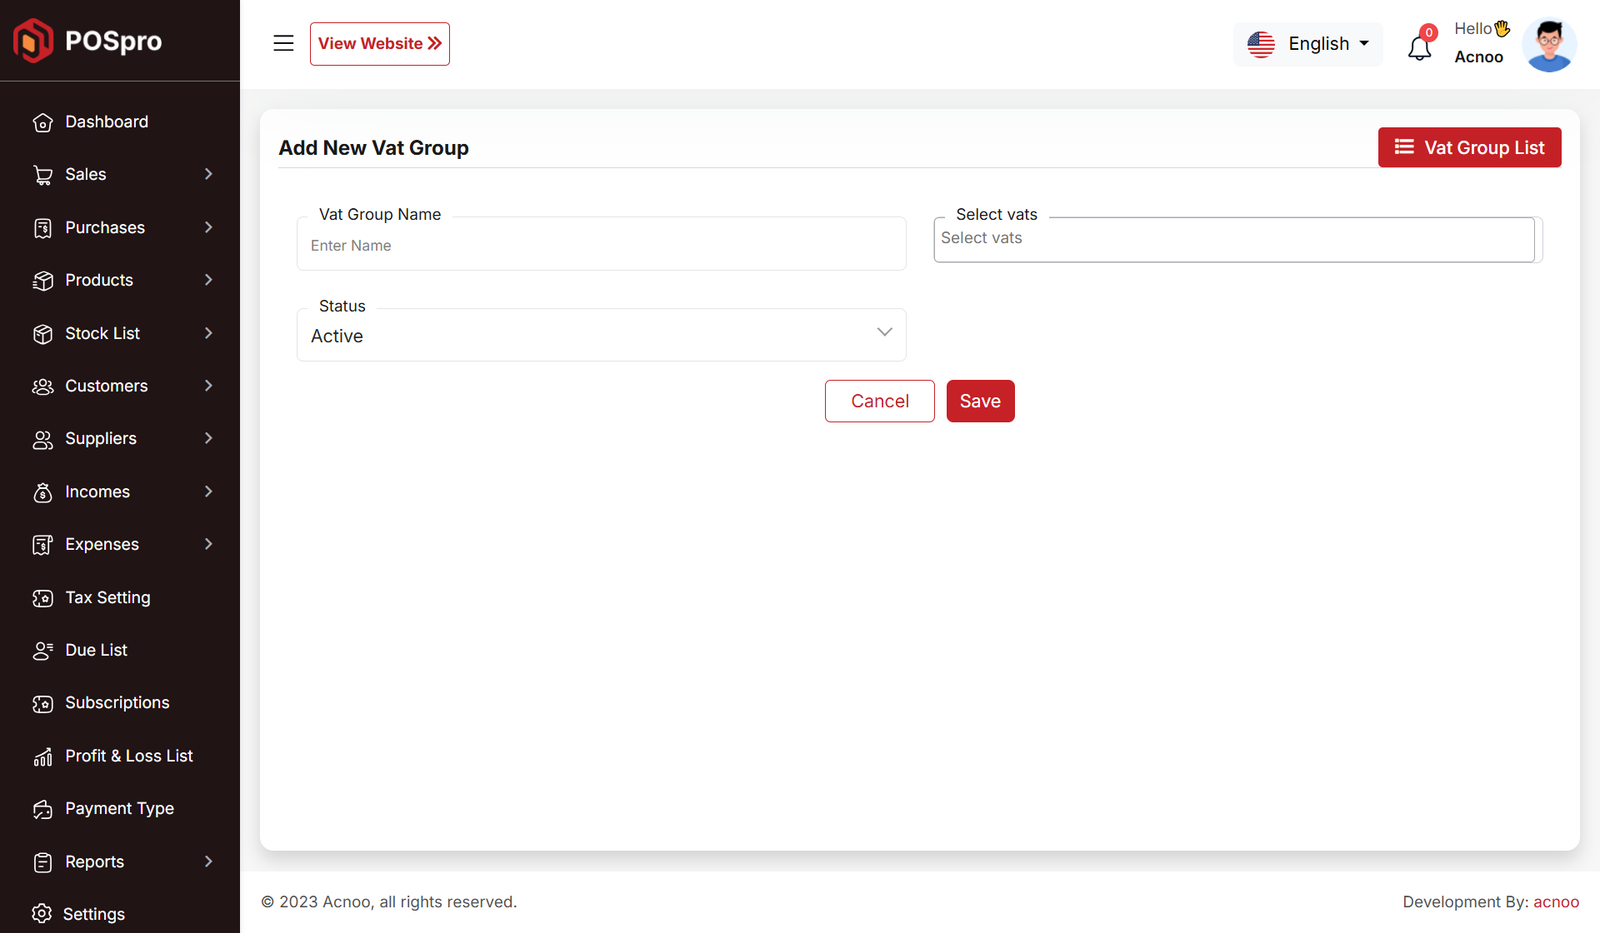Expand the Products submenu chevron
The height and width of the screenshot is (933, 1600).
tap(208, 280)
